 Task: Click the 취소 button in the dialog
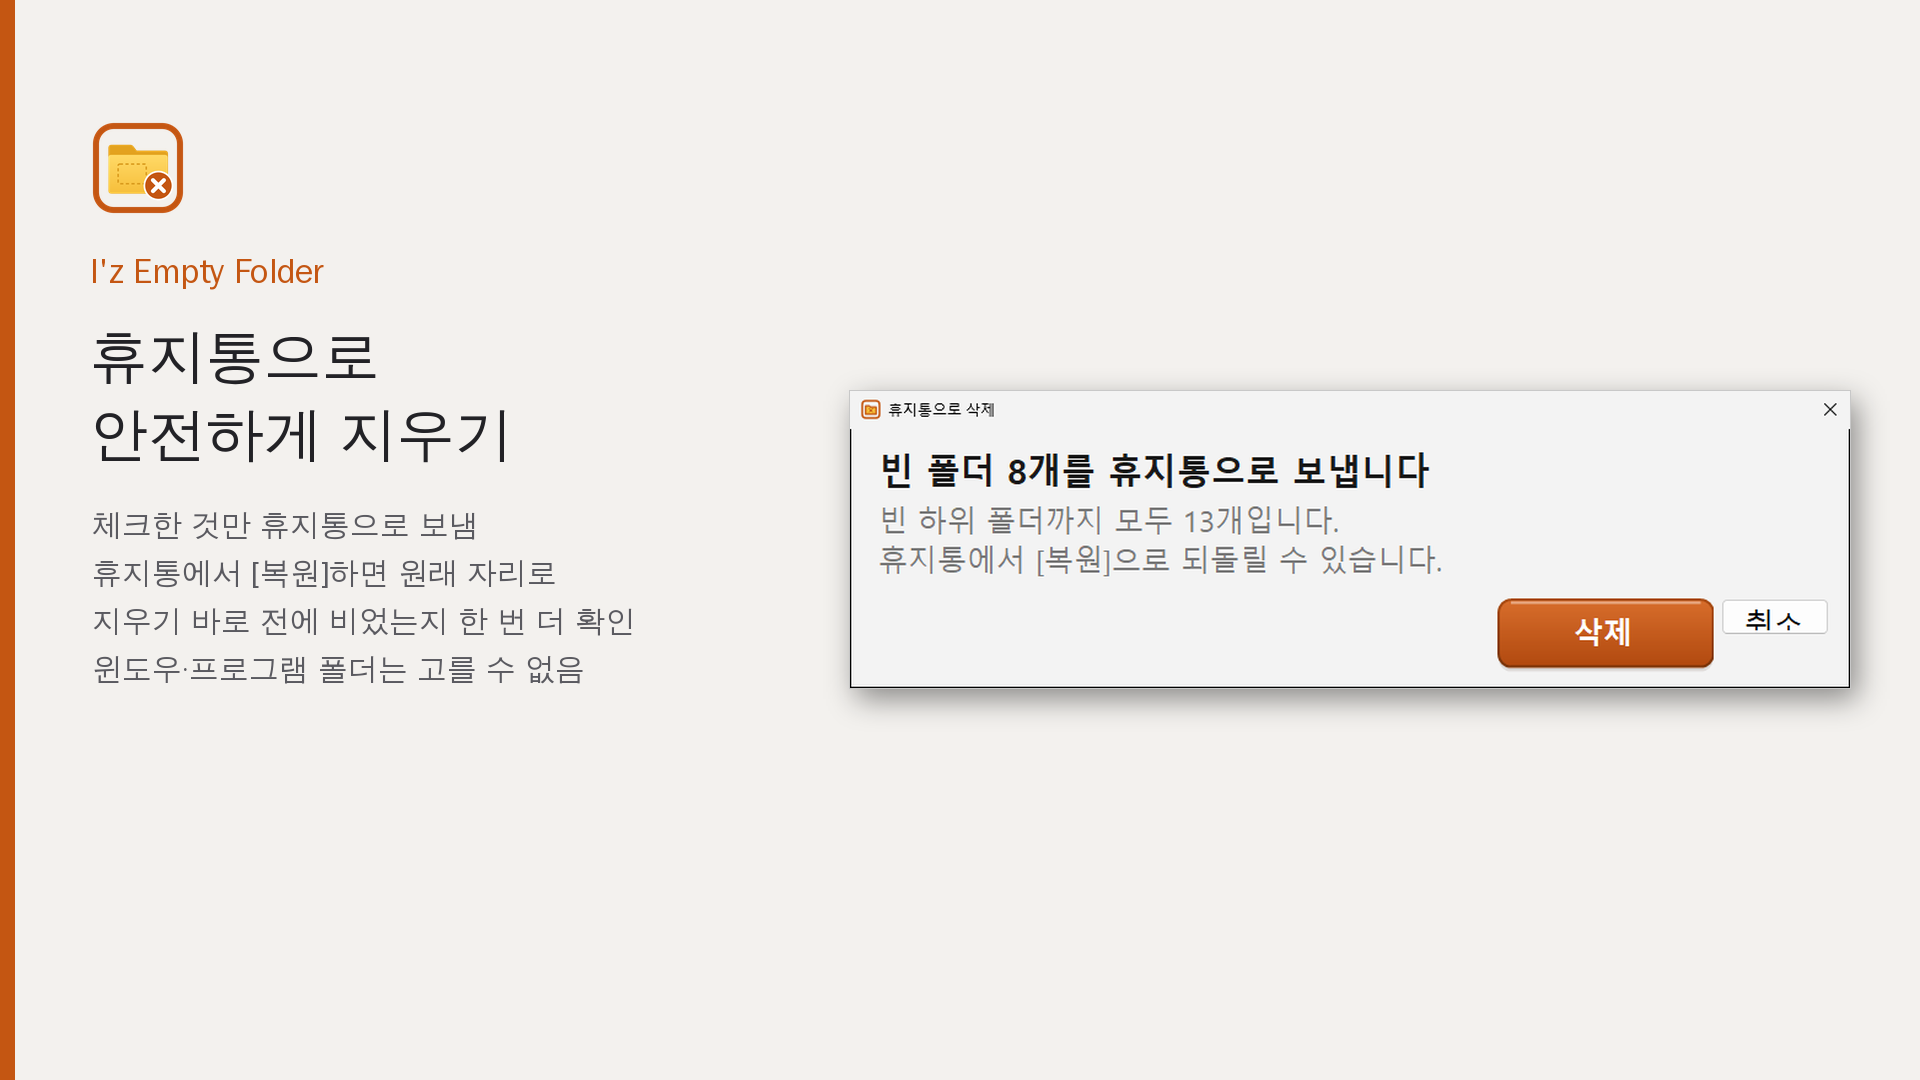(1774, 618)
